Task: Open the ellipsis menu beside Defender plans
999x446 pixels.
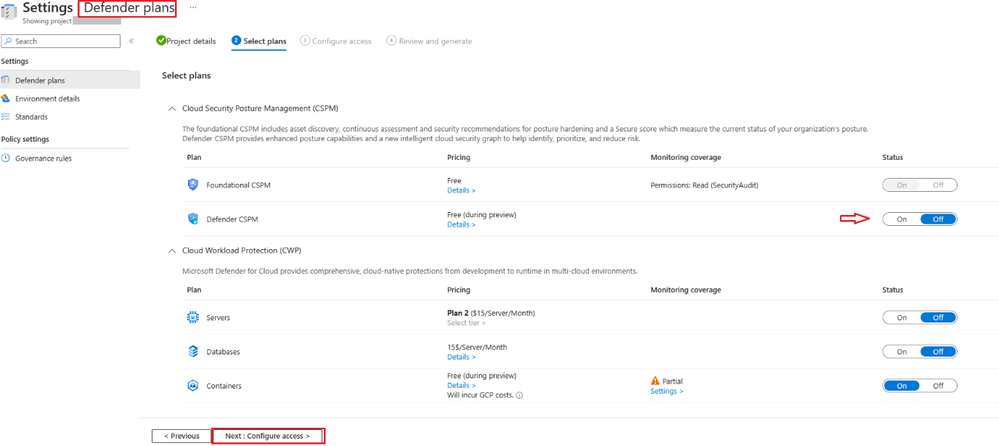Action: click(193, 8)
